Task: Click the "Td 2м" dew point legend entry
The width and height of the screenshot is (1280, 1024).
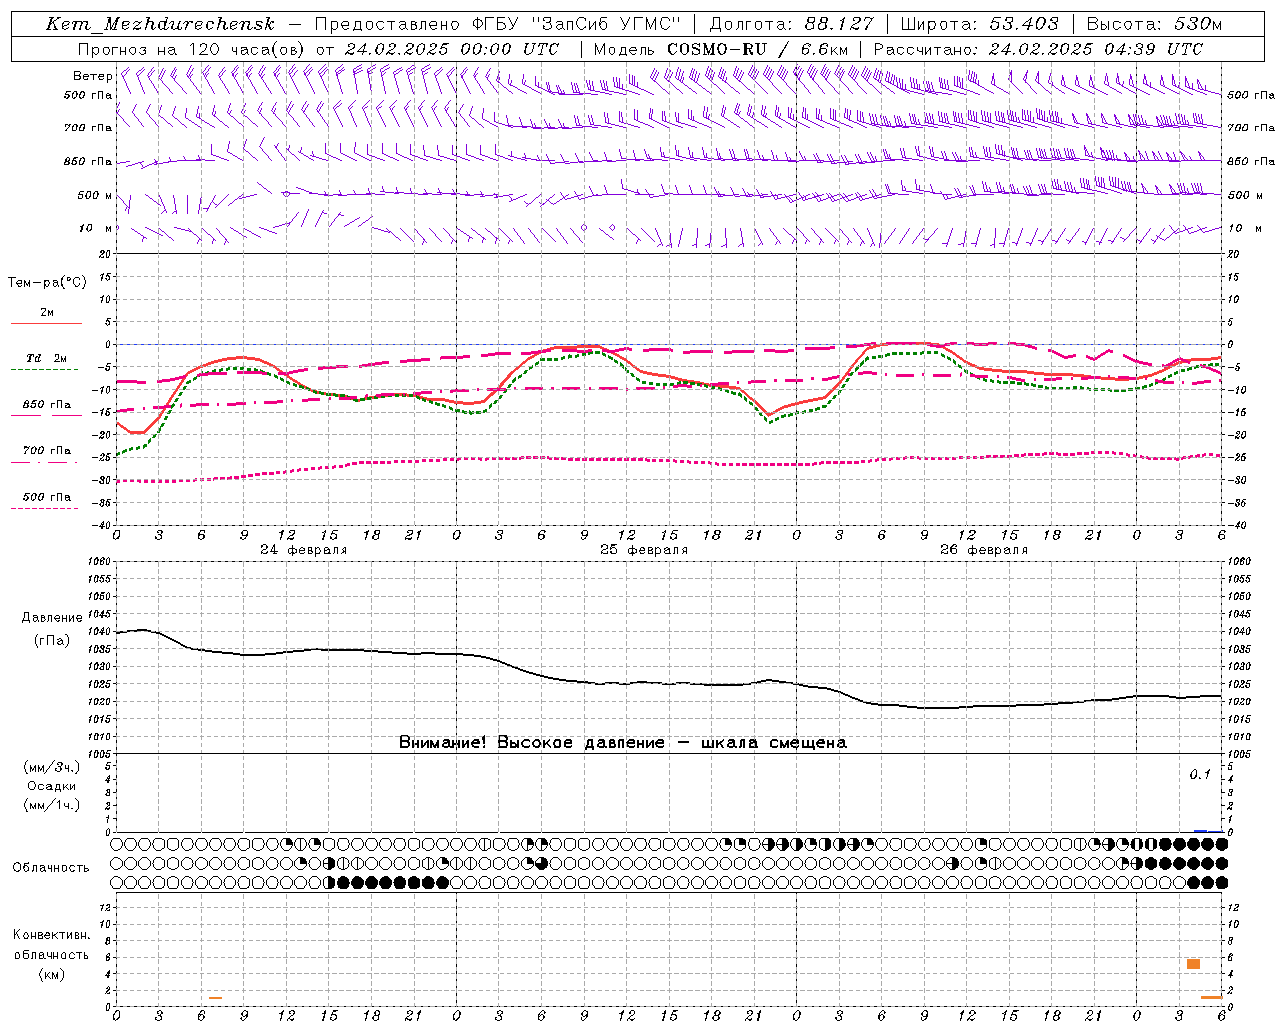Action: click(46, 358)
